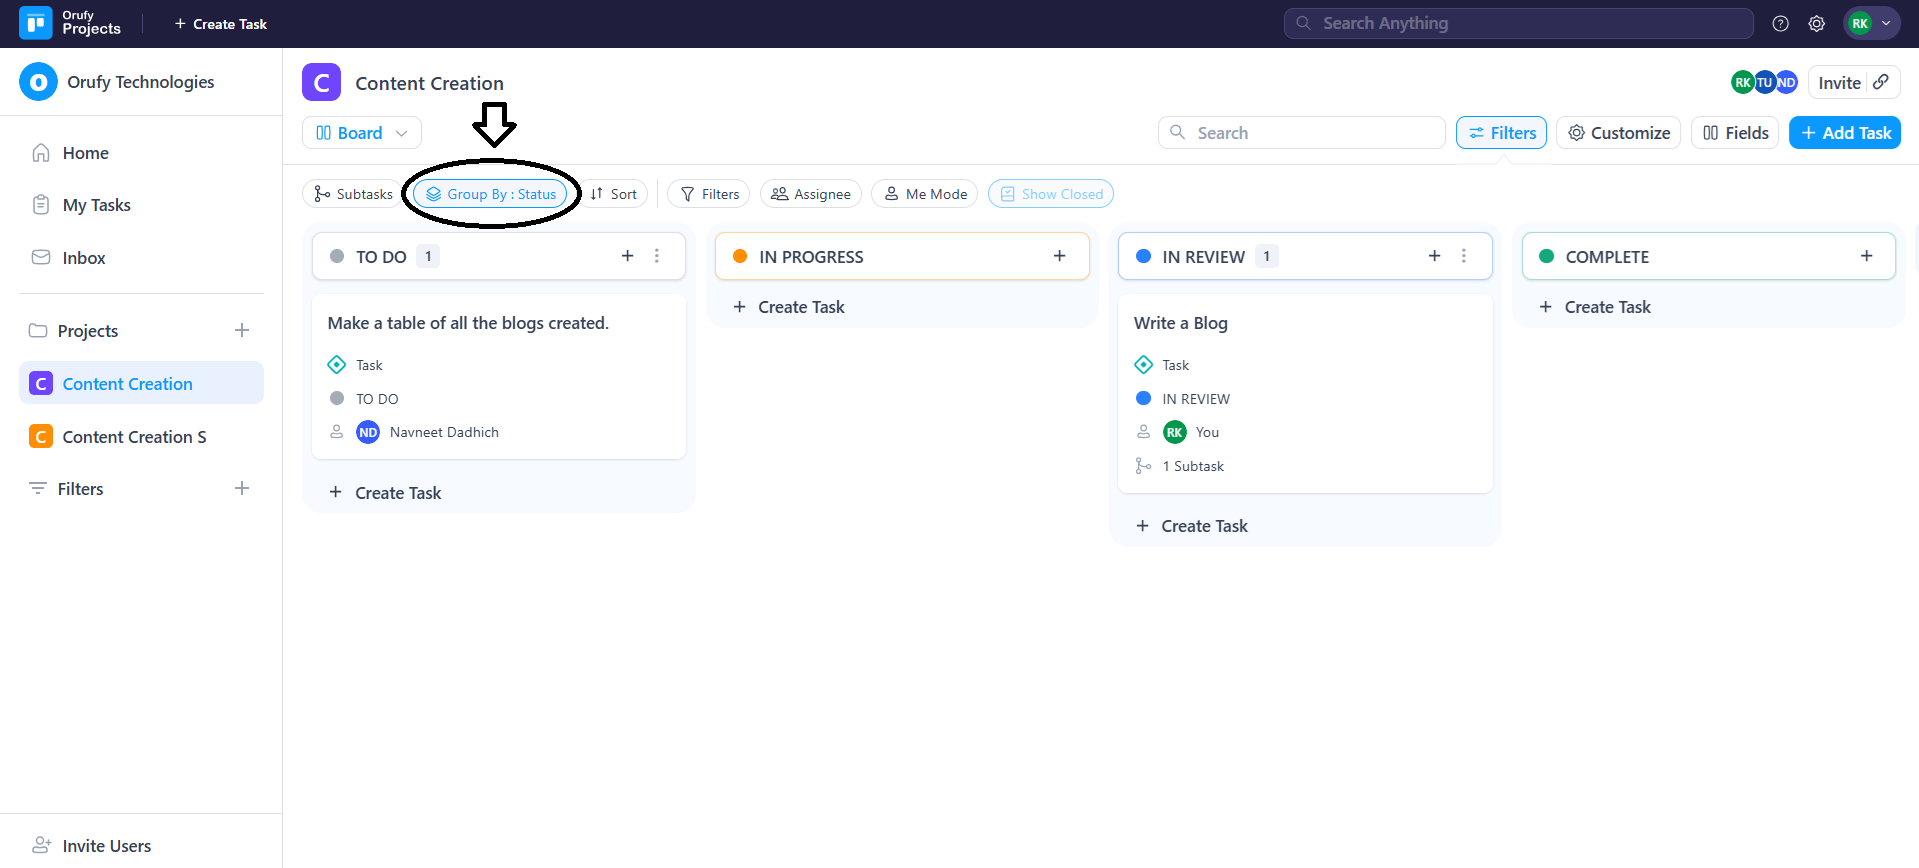Viewport: 1919px width, 868px height.
Task: Click the blue Add Task button
Action: coord(1844,133)
